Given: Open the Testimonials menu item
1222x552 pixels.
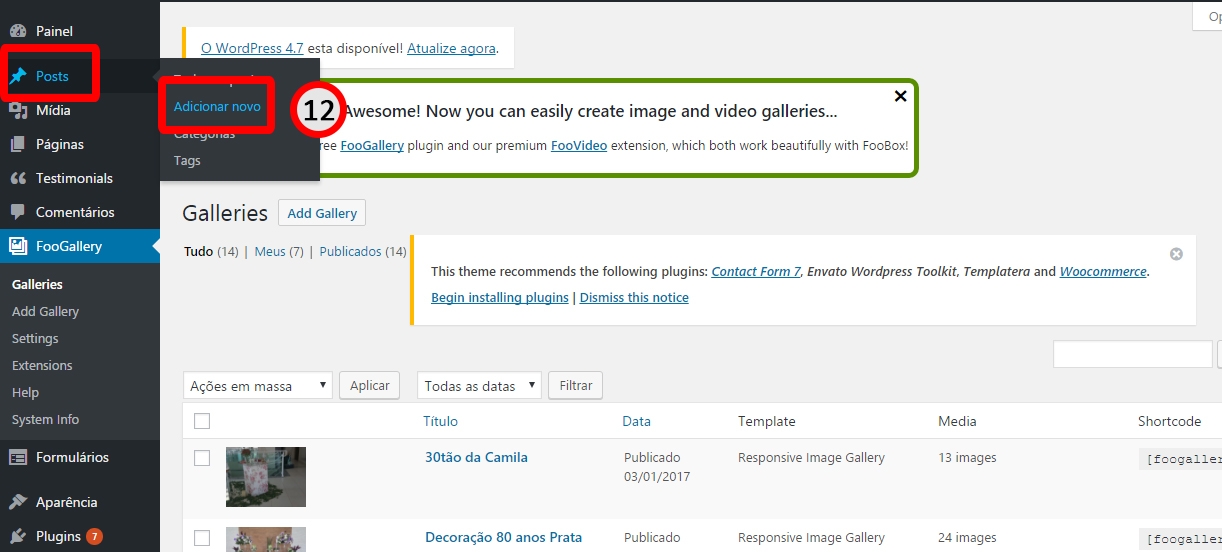Looking at the screenshot, I should (74, 178).
